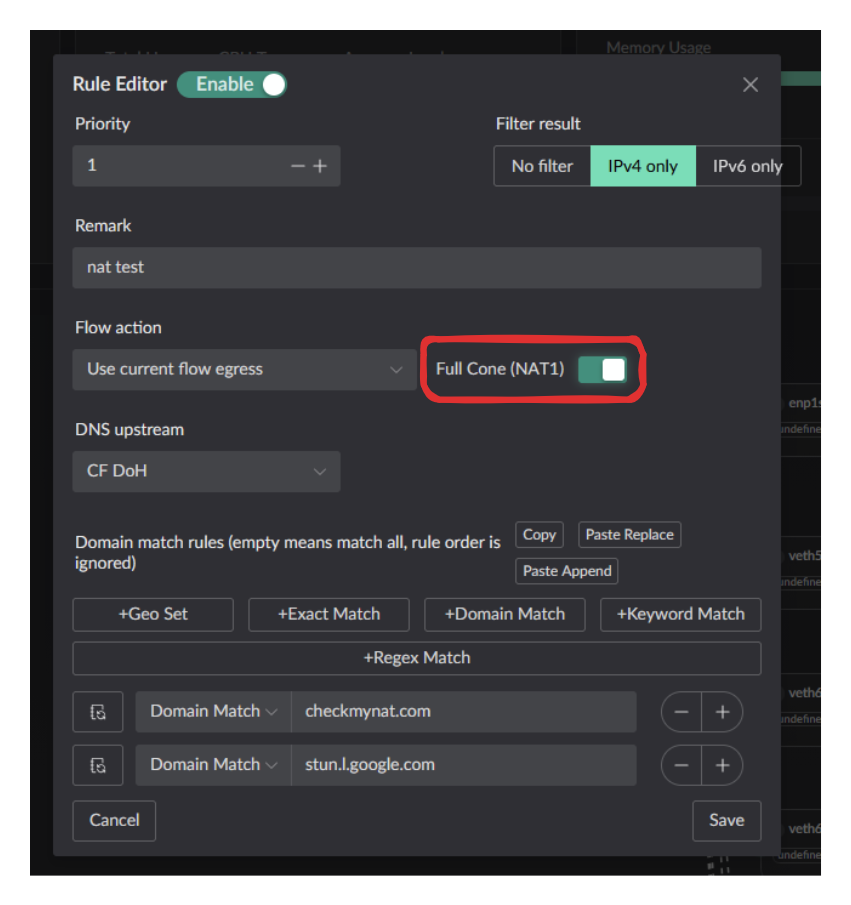Save the rule
The image size is (851, 905).
[726, 821]
